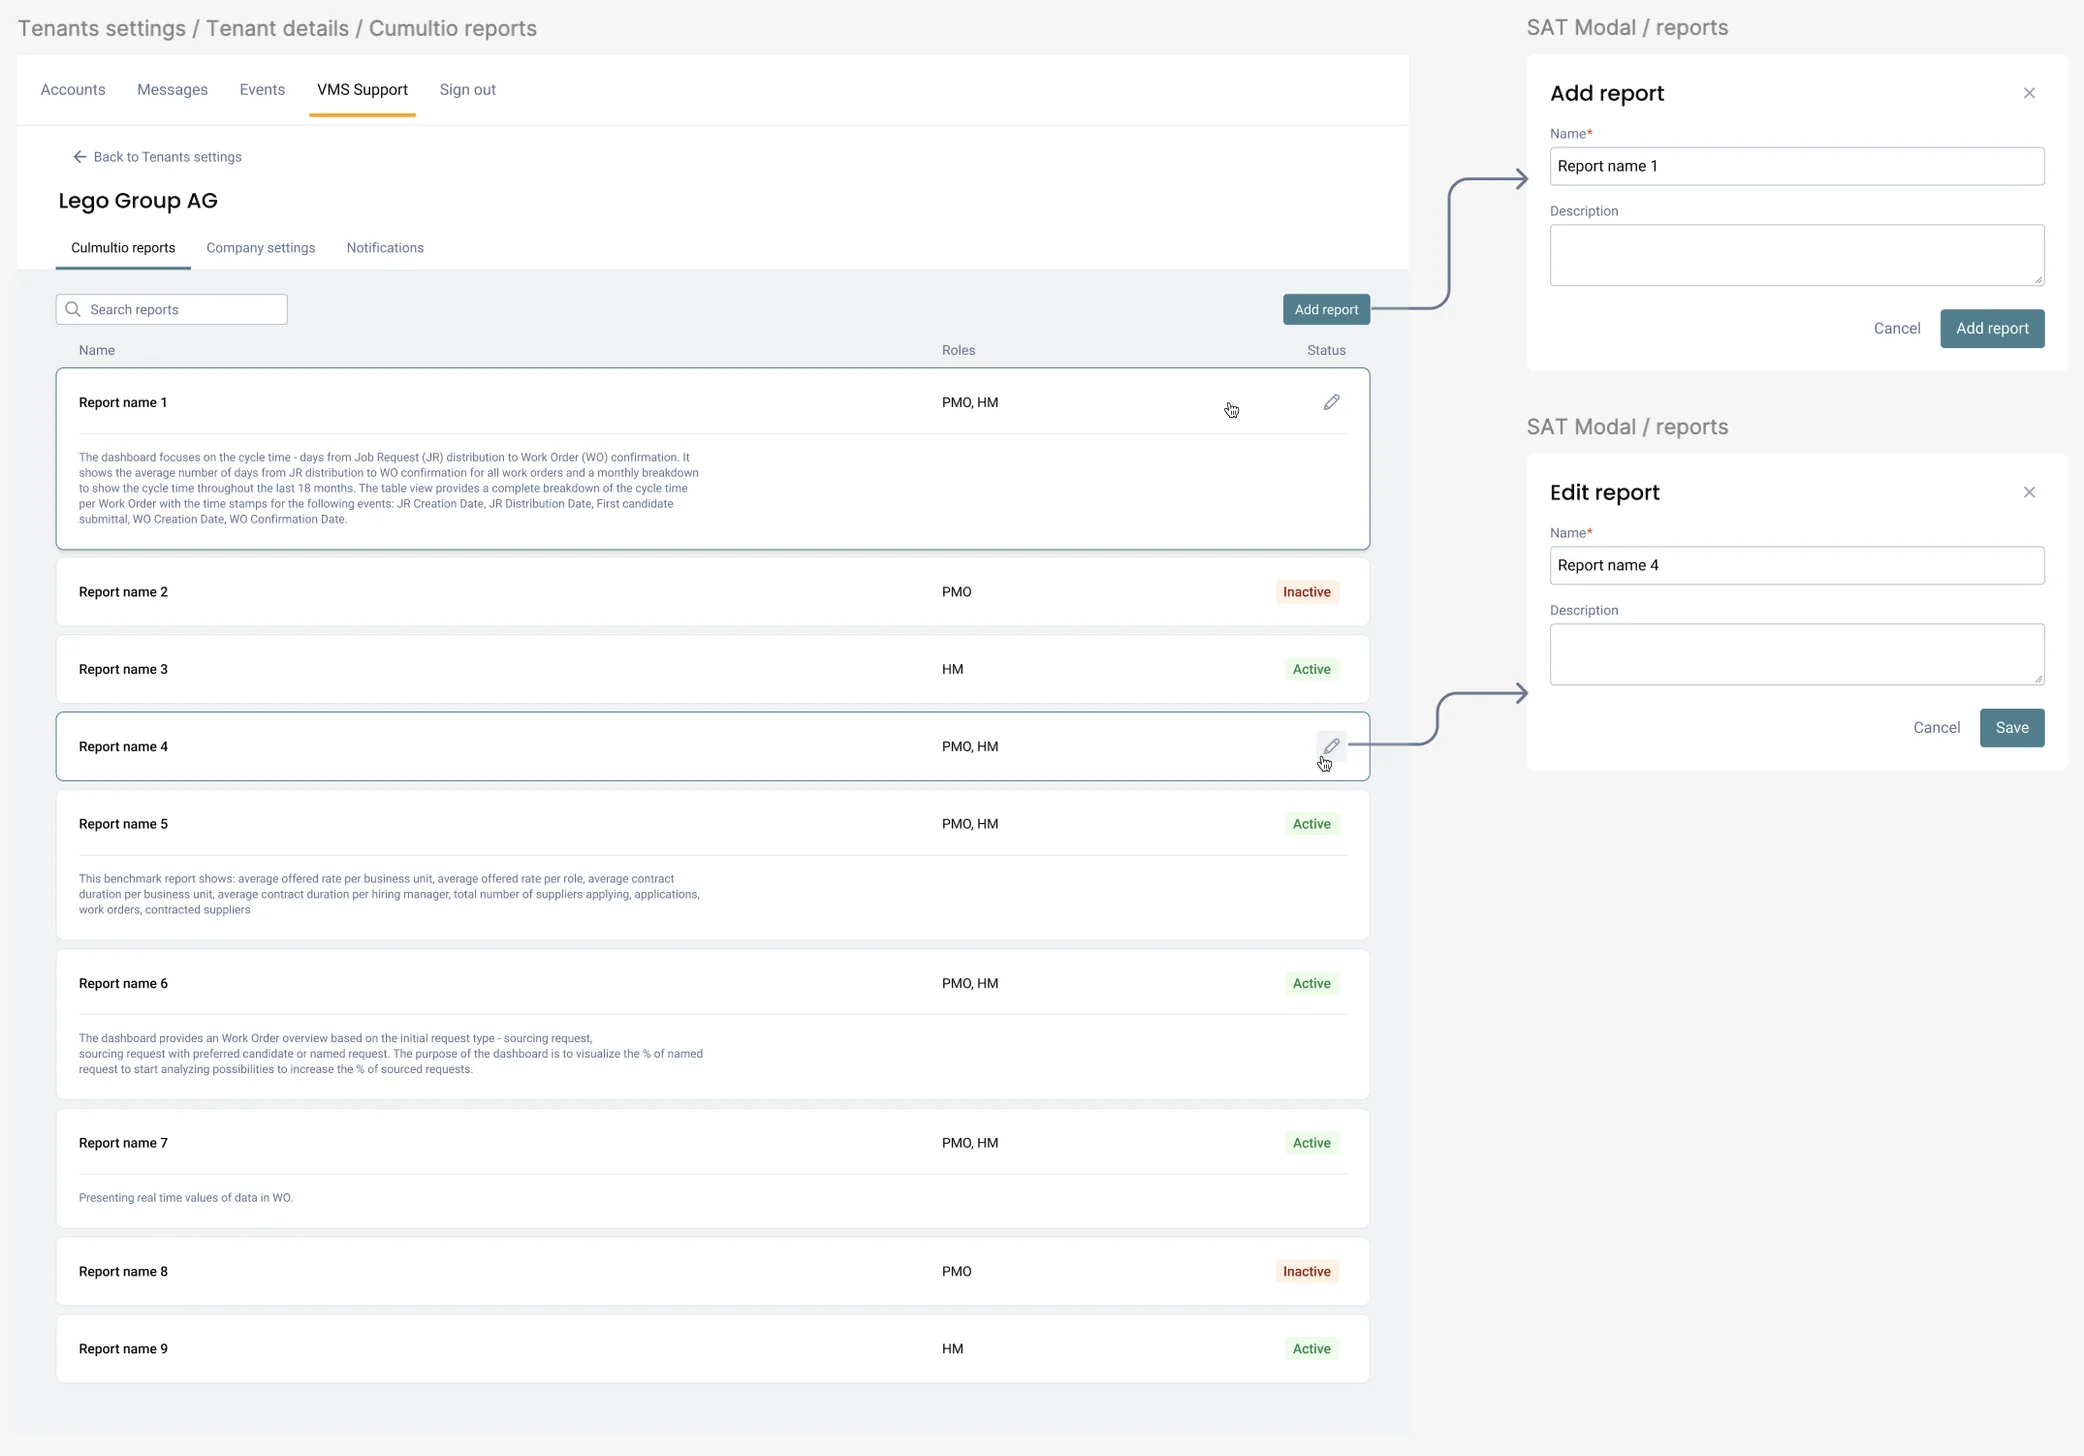Select the Report name 5 row title
Screen dimensions: 2084x1456
coord(123,824)
